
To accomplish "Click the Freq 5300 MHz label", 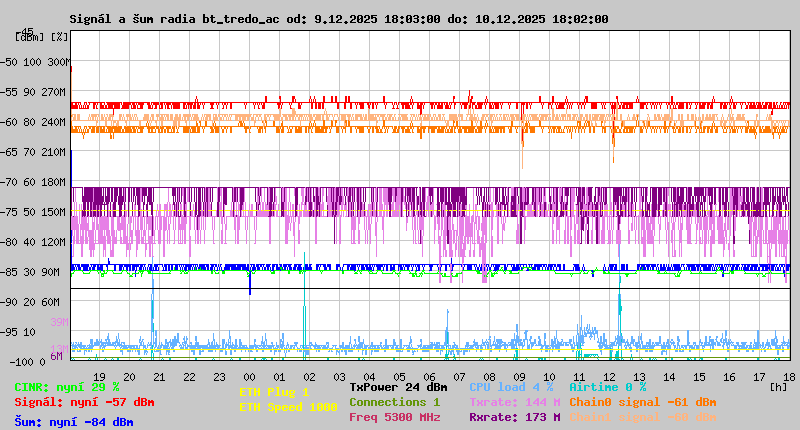I will point(394,417).
